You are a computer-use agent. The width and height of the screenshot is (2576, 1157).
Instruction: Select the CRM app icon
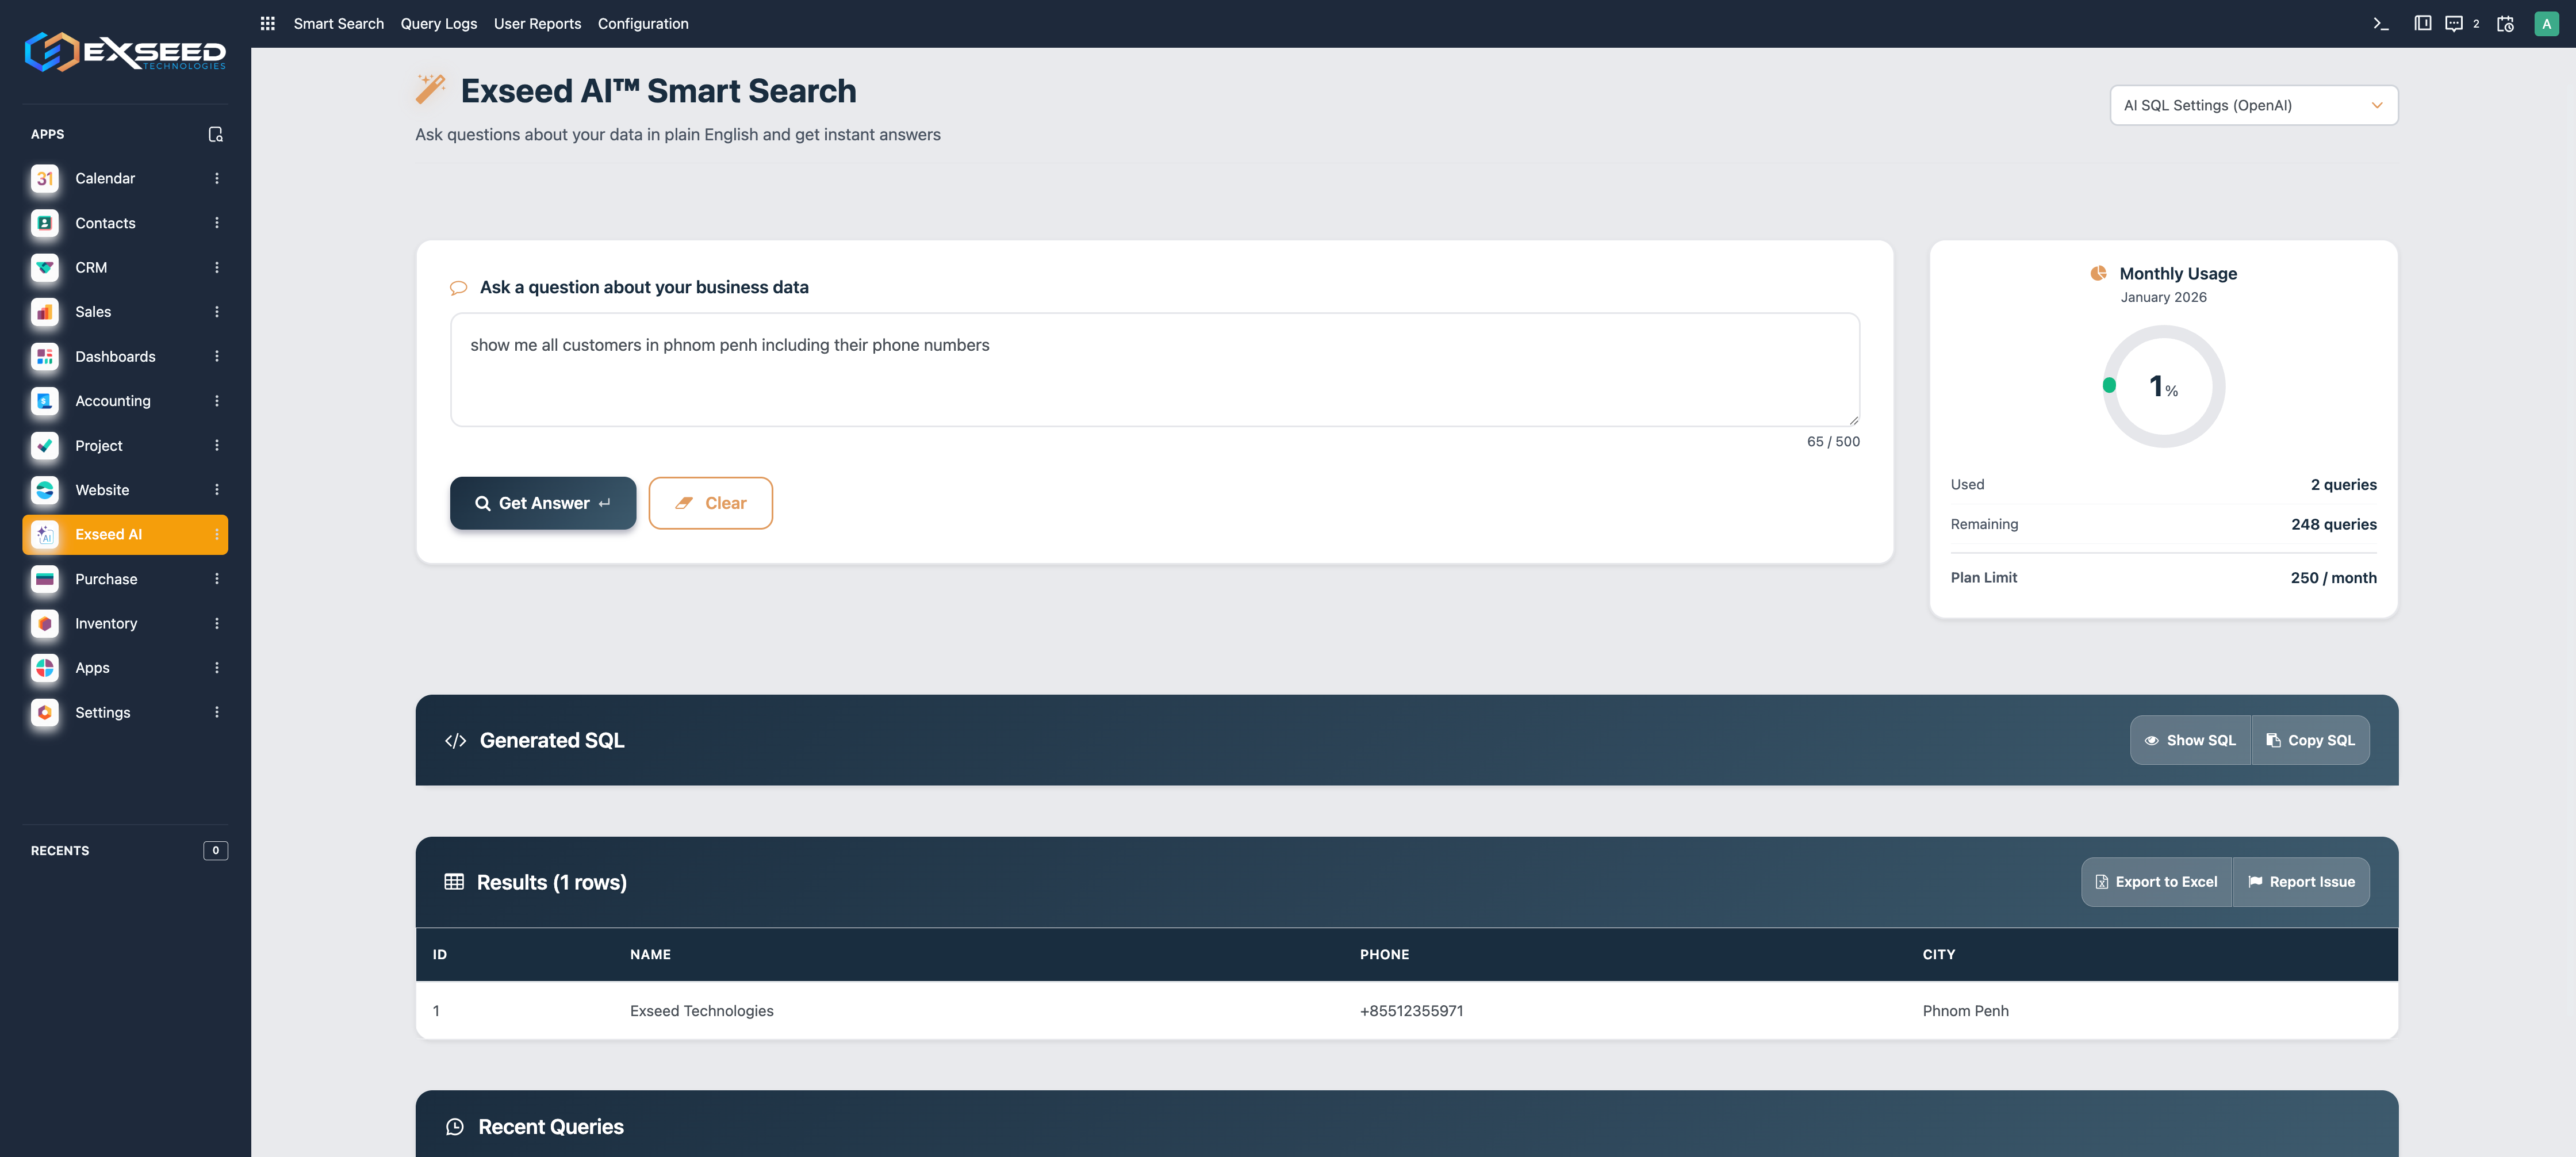tap(44, 267)
